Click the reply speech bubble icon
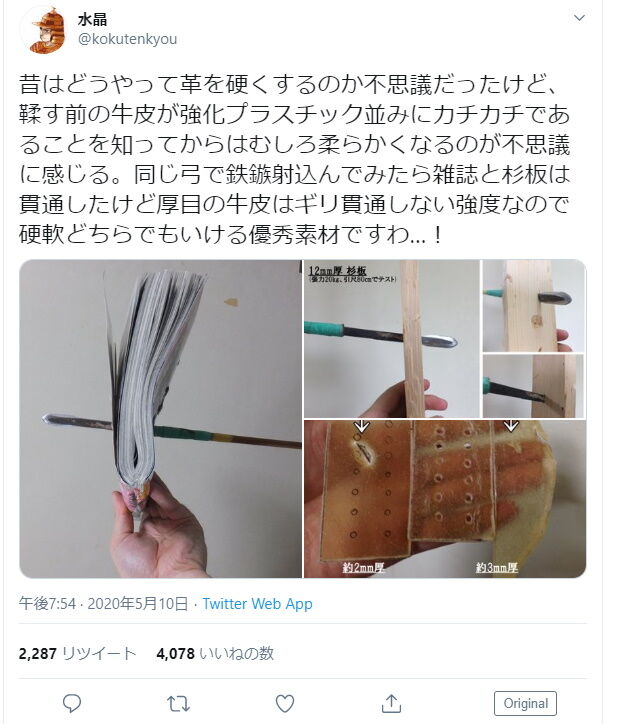 (x=72, y=704)
